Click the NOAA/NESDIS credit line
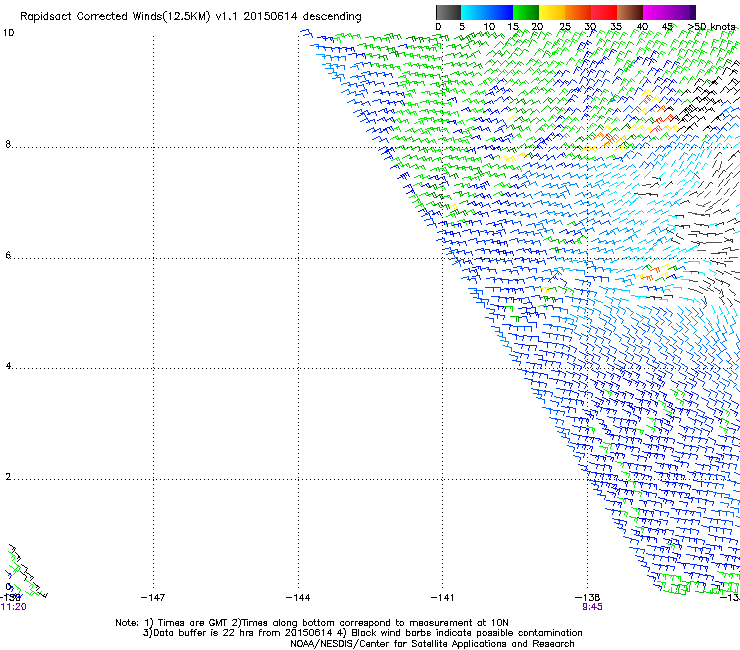The image size is (740, 650). [432, 644]
